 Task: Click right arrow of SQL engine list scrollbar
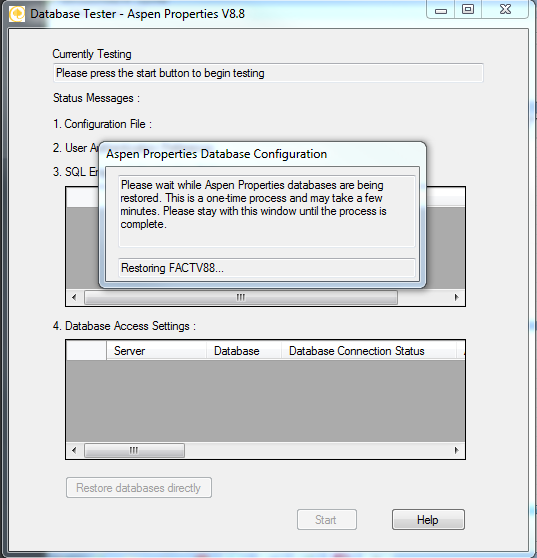pyautogui.click(x=457, y=297)
